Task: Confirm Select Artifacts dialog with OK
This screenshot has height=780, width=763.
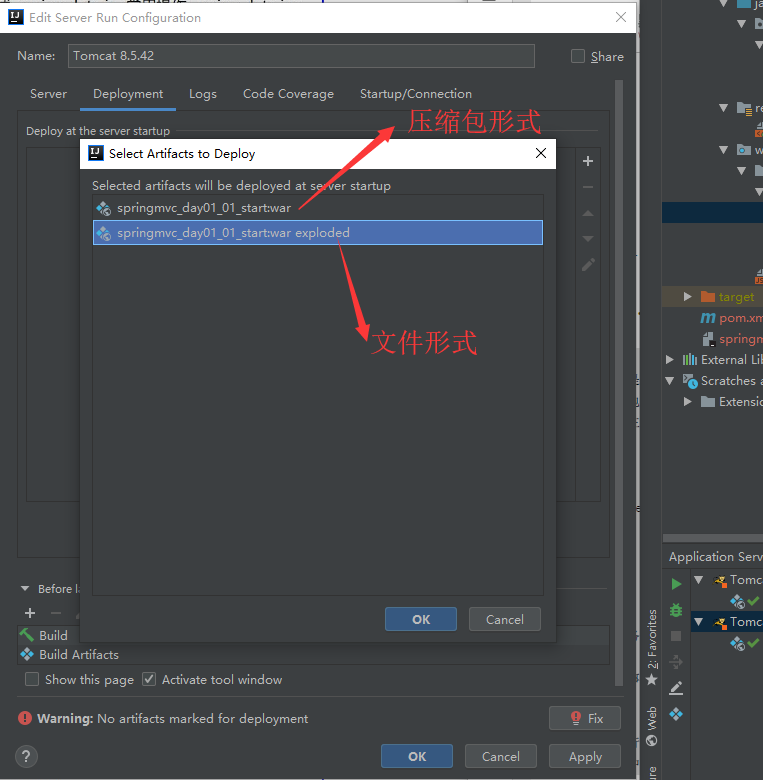Action: 421,619
